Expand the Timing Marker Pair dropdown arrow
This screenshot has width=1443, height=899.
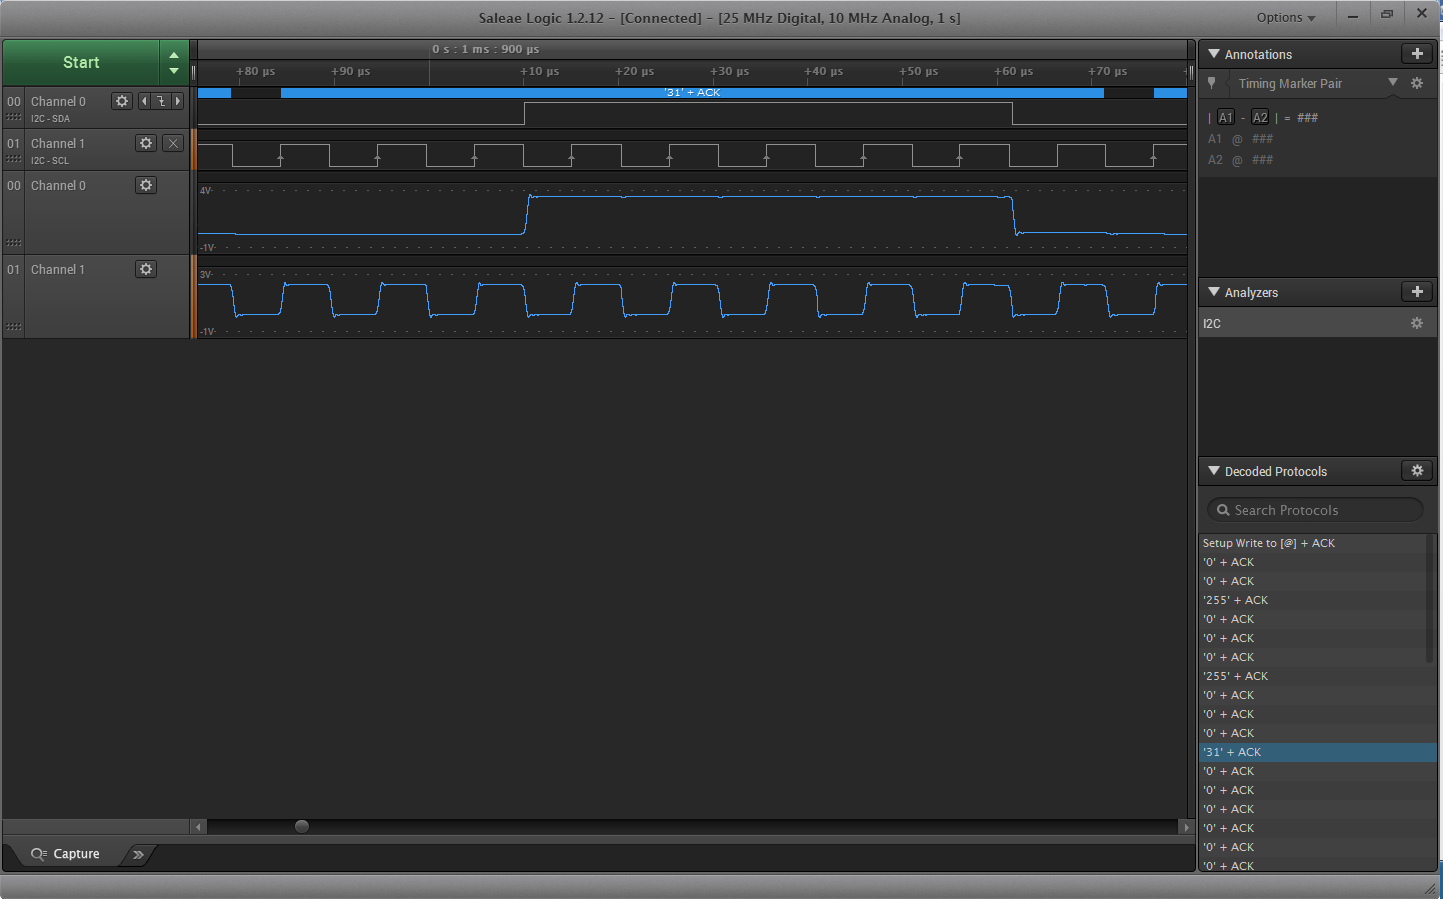point(1393,83)
